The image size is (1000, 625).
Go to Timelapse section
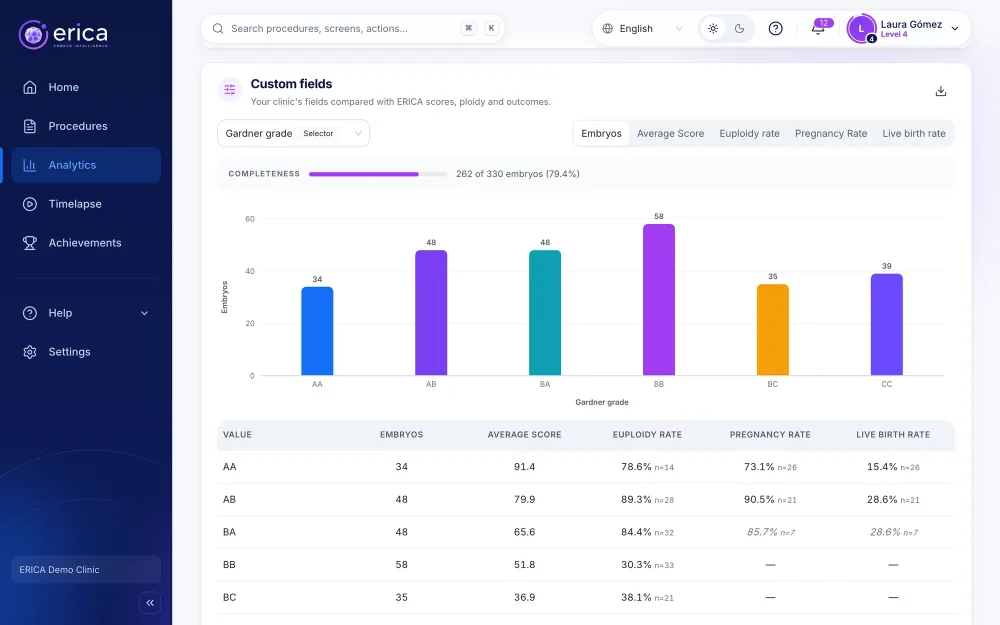click(86, 204)
